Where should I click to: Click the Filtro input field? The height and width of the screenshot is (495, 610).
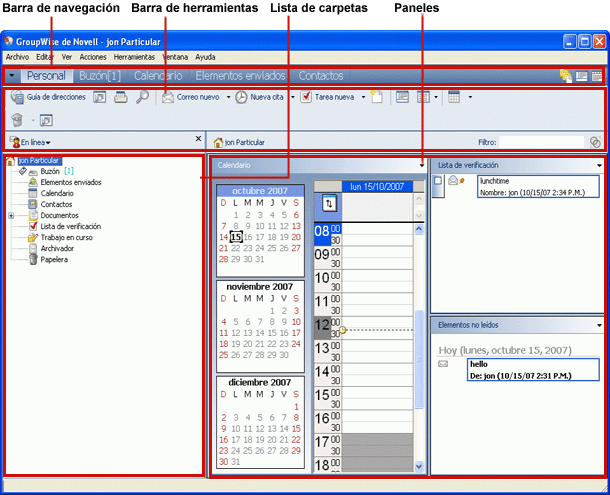[x=542, y=142]
